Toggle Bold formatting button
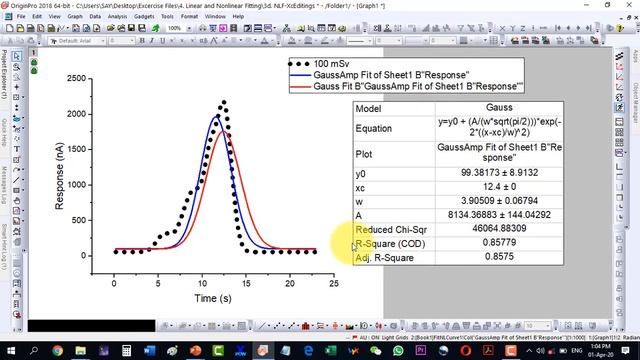The image size is (640, 360). pyautogui.click(x=142, y=41)
